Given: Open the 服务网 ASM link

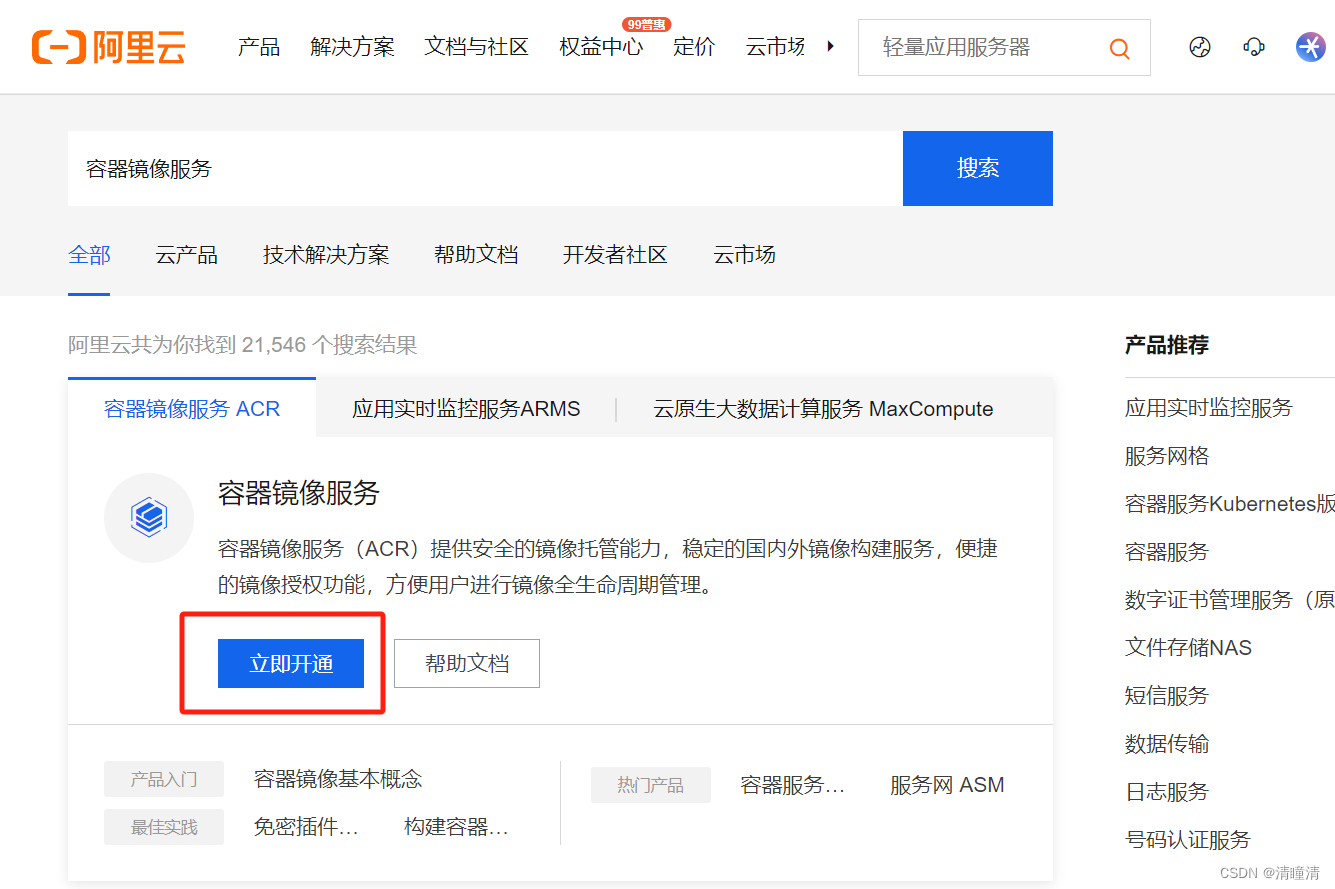Looking at the screenshot, I should tap(947, 785).
